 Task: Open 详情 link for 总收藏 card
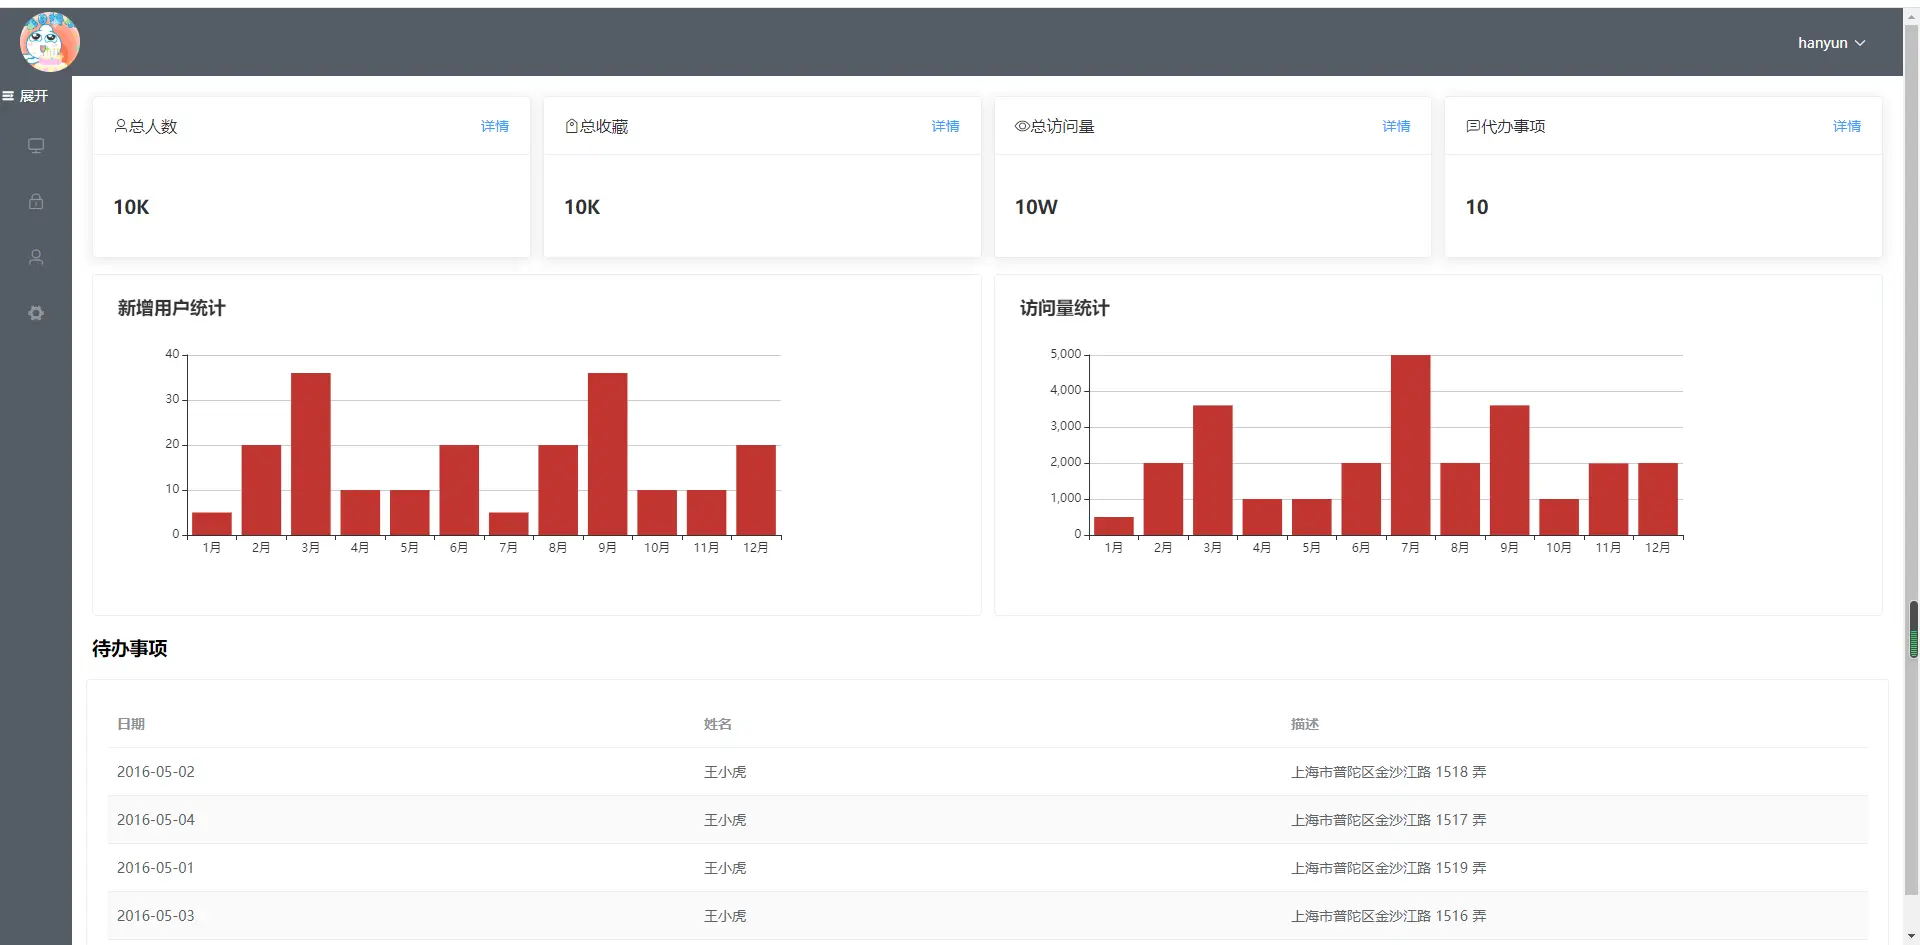pos(946,126)
